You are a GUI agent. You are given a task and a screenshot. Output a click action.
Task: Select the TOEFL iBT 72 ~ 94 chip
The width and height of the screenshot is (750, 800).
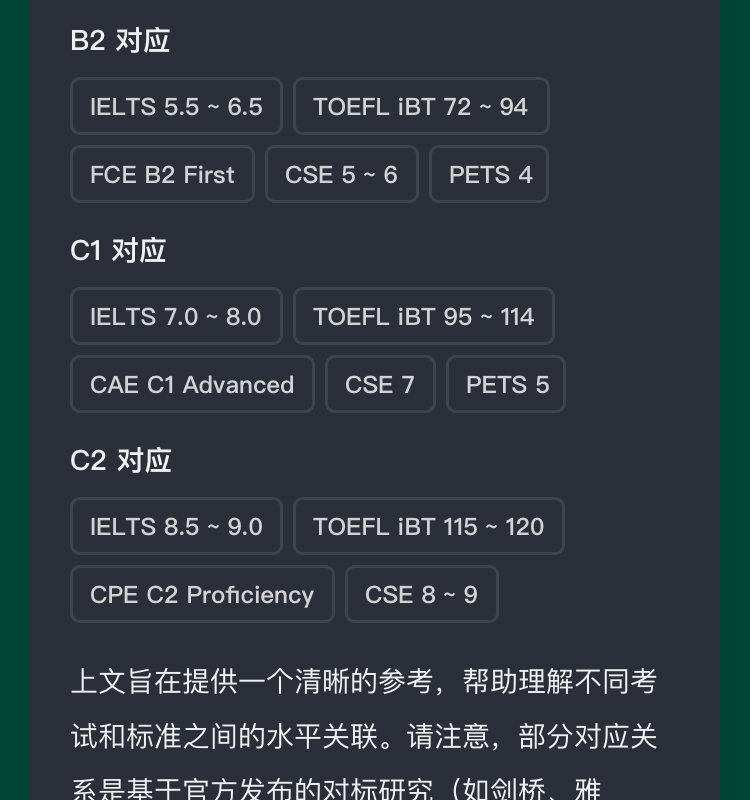click(420, 106)
